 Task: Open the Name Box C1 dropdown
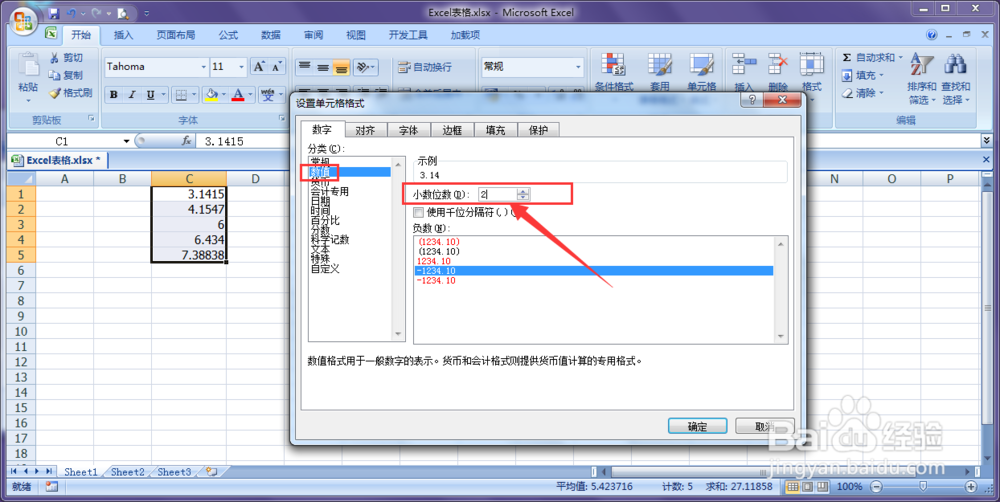coord(126,141)
